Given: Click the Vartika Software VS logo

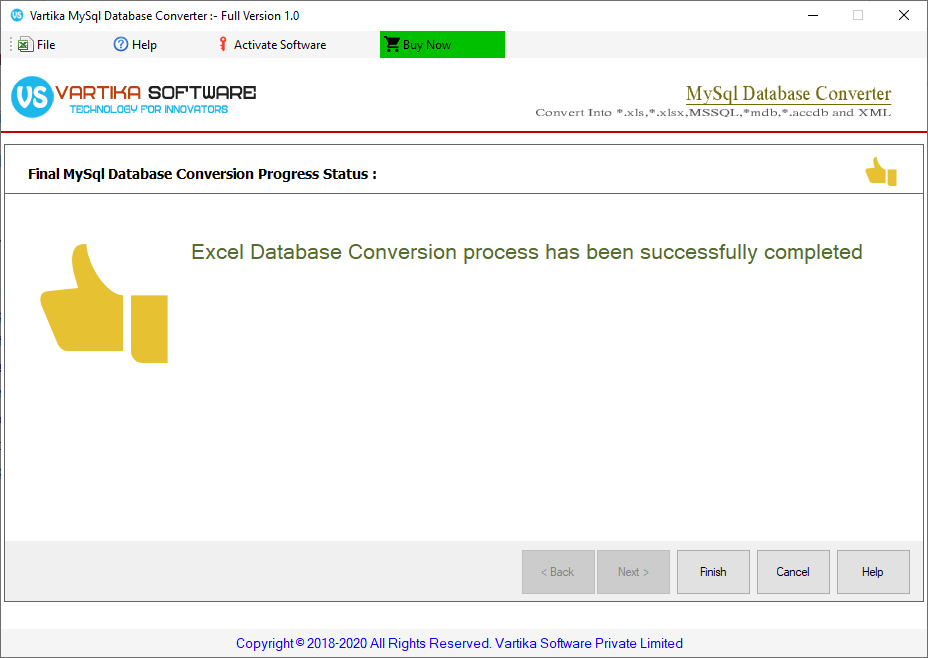Looking at the screenshot, I should [32, 97].
